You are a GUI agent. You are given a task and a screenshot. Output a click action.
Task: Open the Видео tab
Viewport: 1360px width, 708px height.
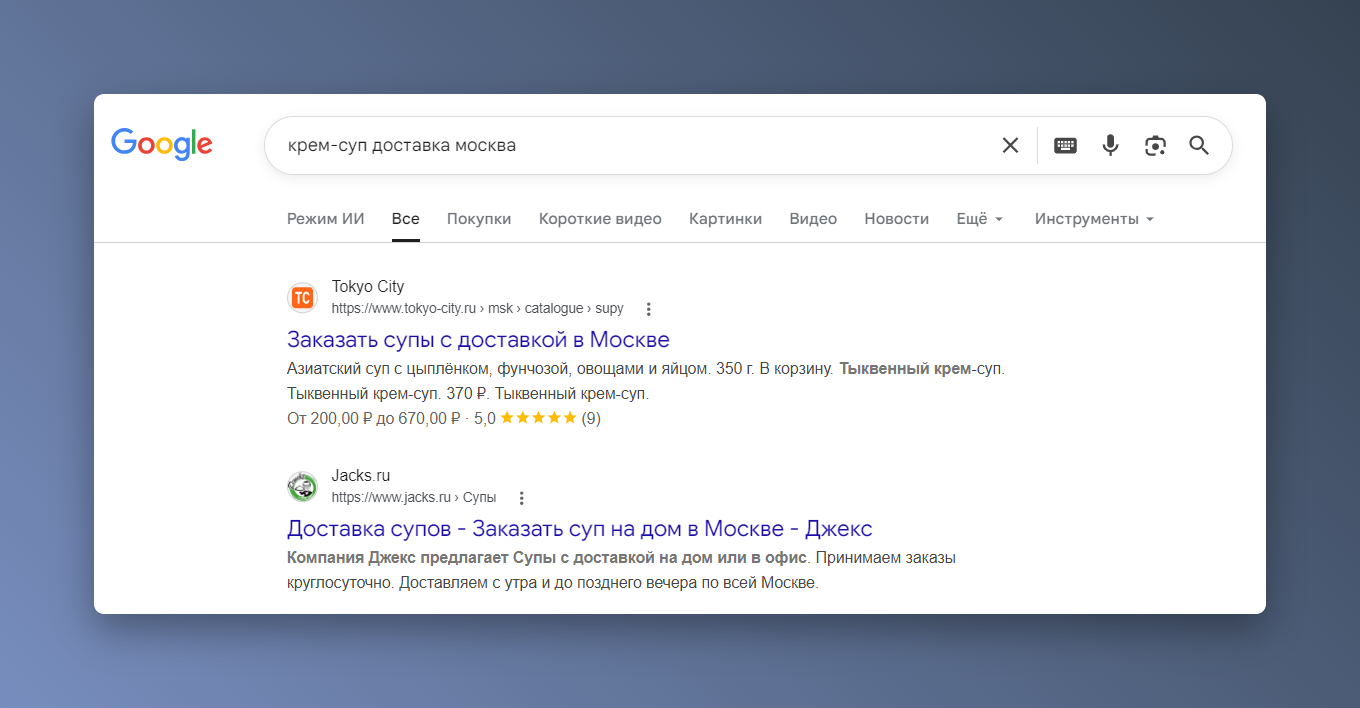(813, 219)
